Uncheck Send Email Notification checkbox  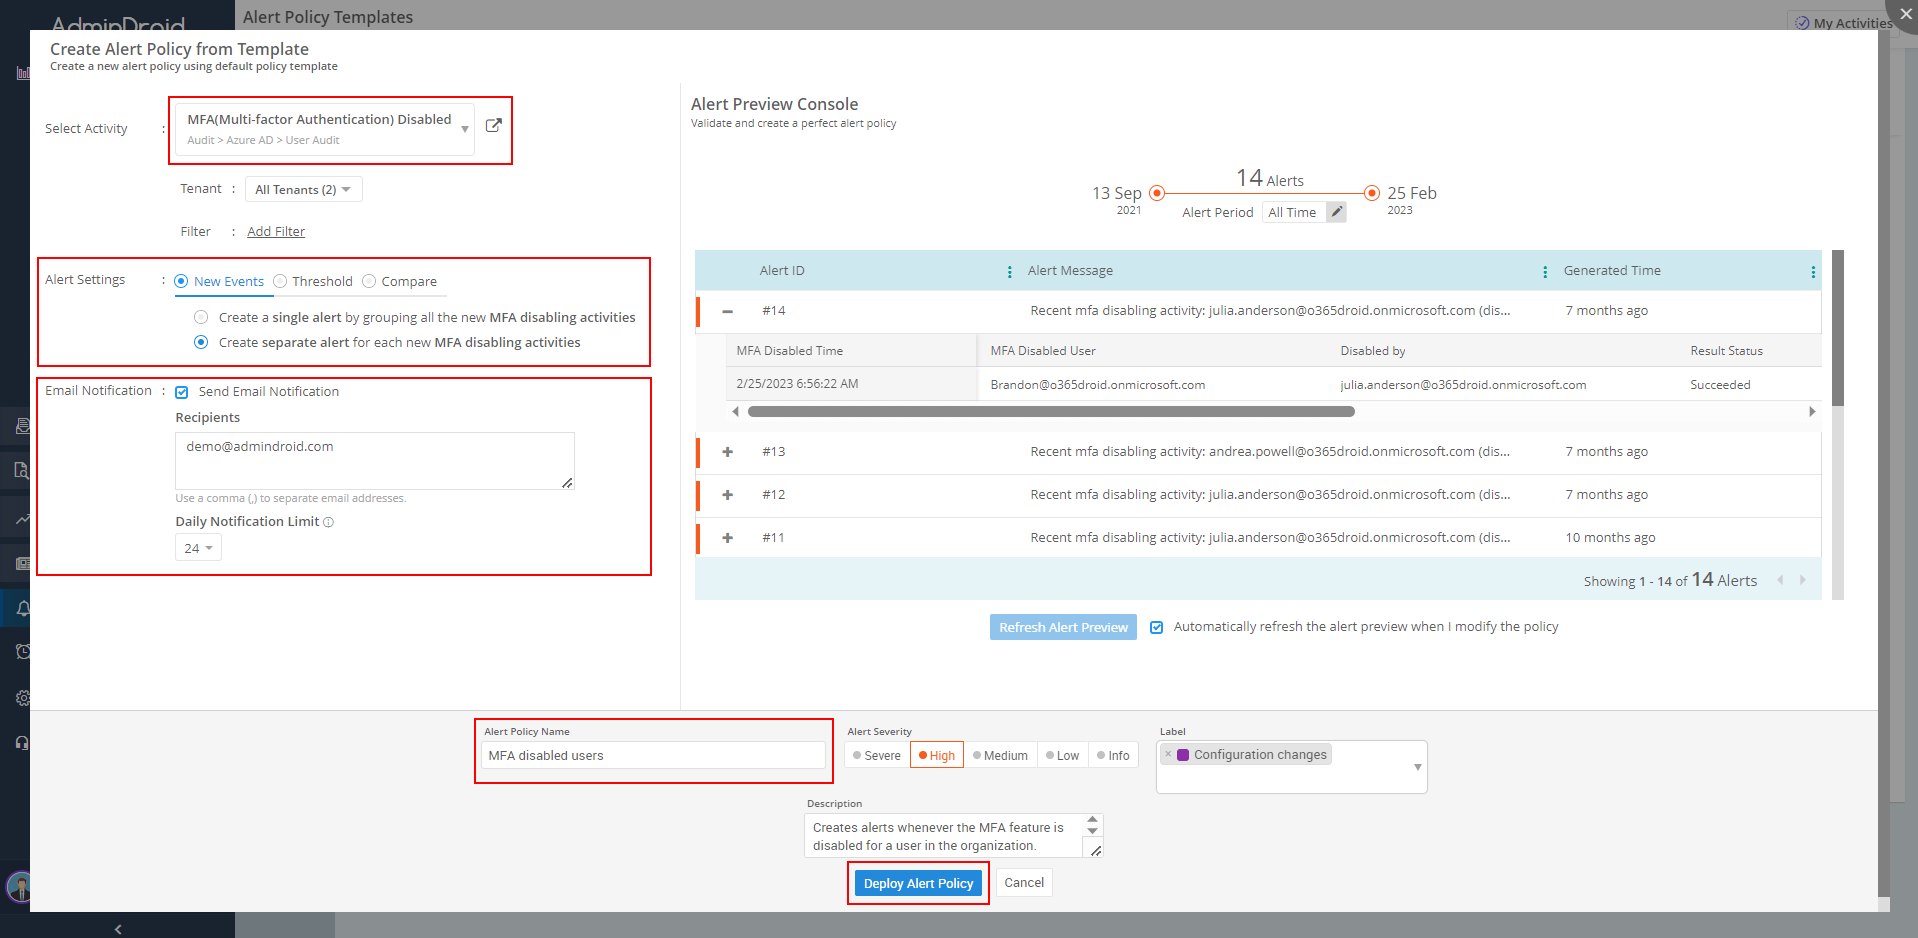pos(182,392)
